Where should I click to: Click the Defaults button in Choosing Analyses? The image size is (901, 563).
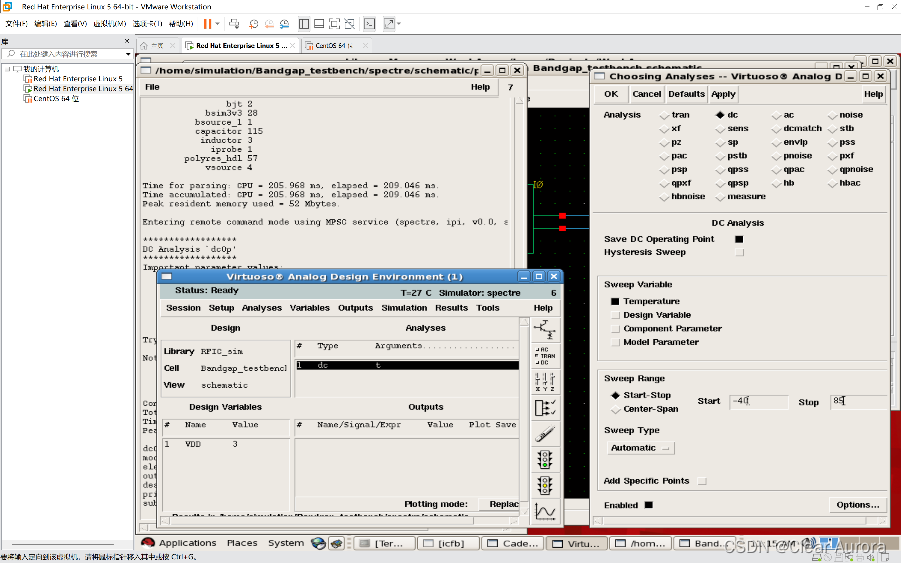click(x=686, y=94)
